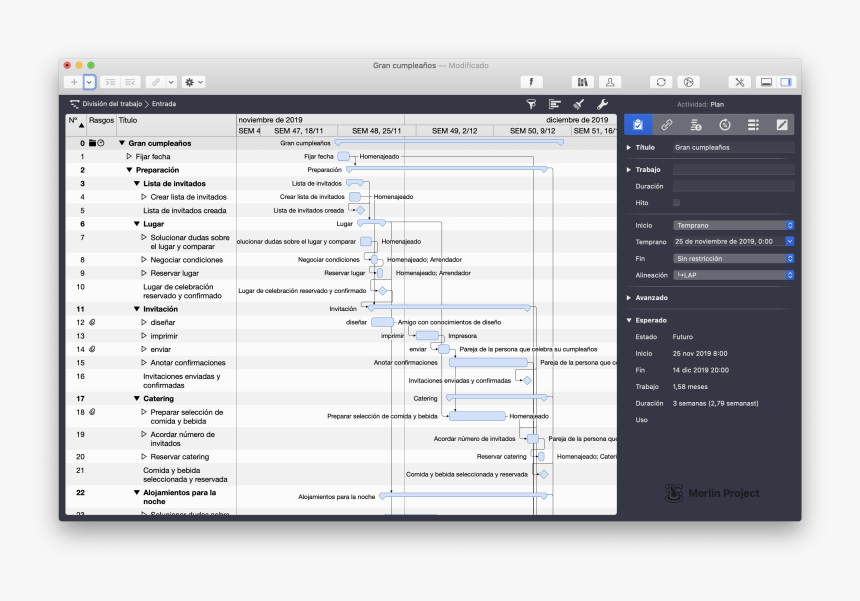
Task: Select the progress percent inspector tab
Action: [x=725, y=125]
